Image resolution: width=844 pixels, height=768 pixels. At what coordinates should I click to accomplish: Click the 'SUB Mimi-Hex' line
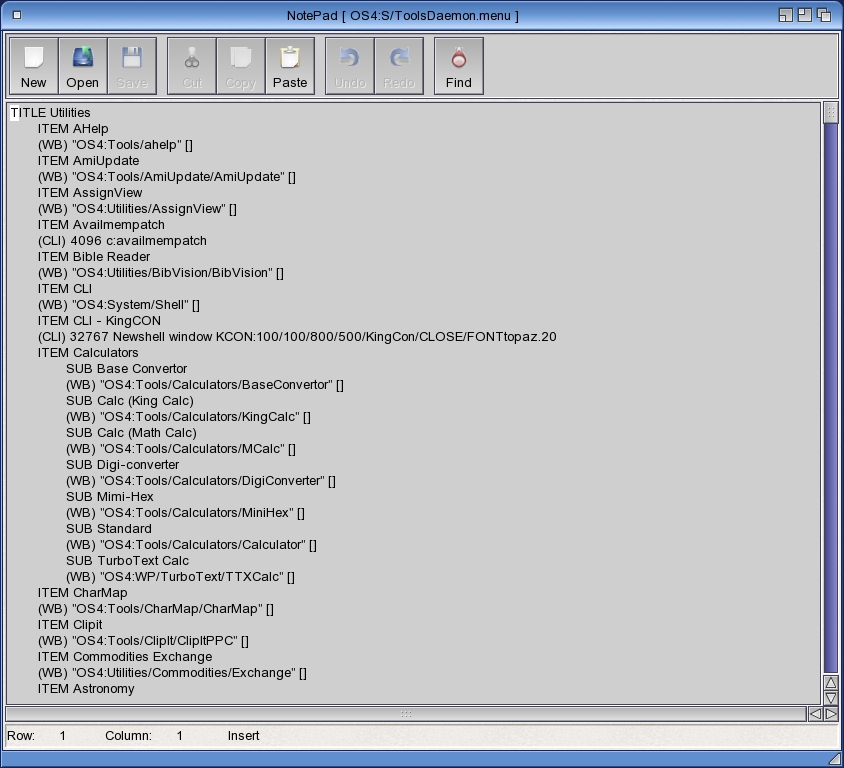click(x=110, y=497)
